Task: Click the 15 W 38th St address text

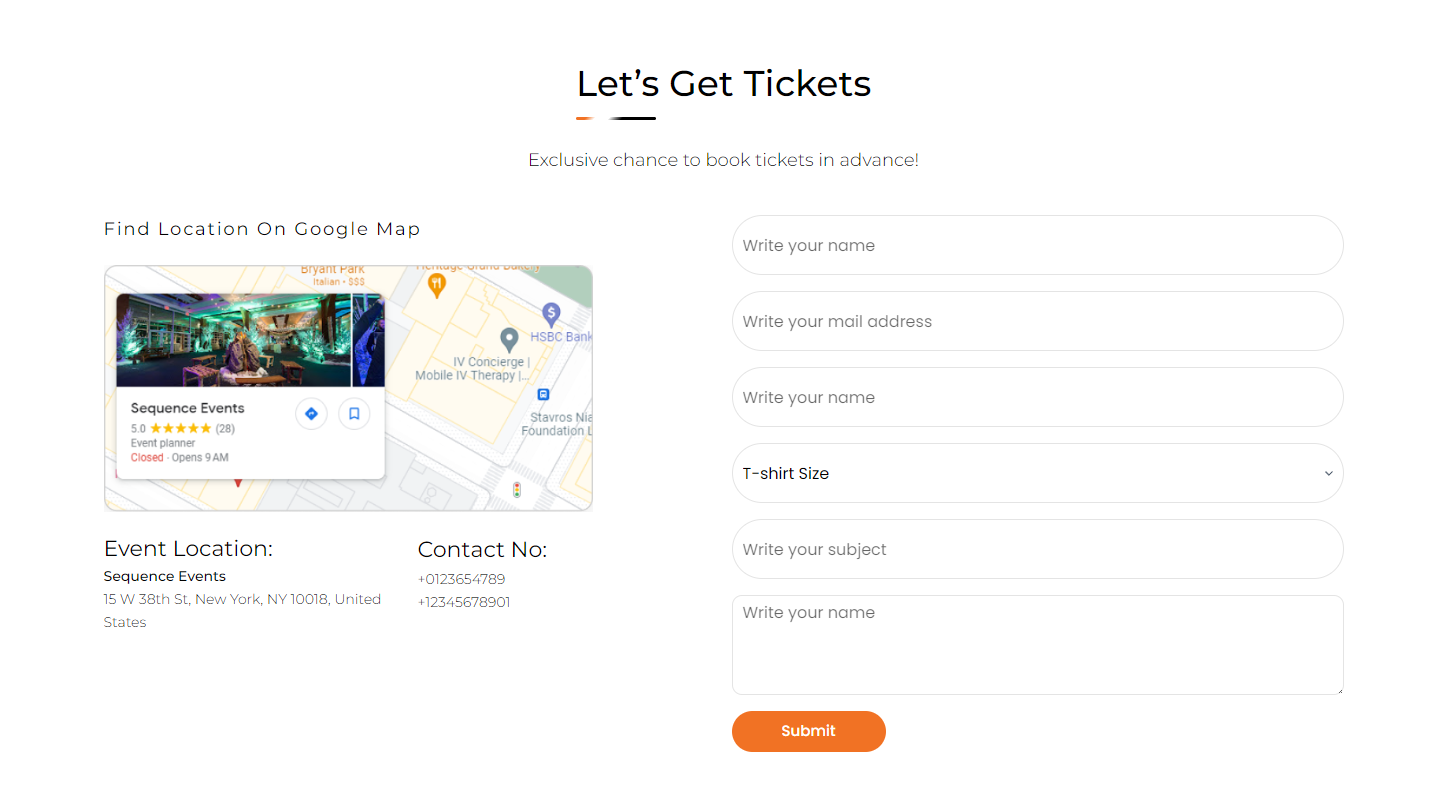Action: [242, 599]
